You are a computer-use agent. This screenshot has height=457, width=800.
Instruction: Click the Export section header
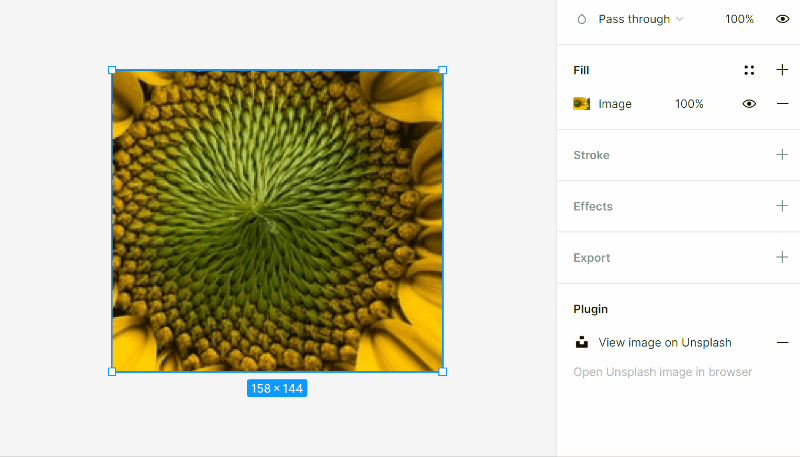coord(592,258)
